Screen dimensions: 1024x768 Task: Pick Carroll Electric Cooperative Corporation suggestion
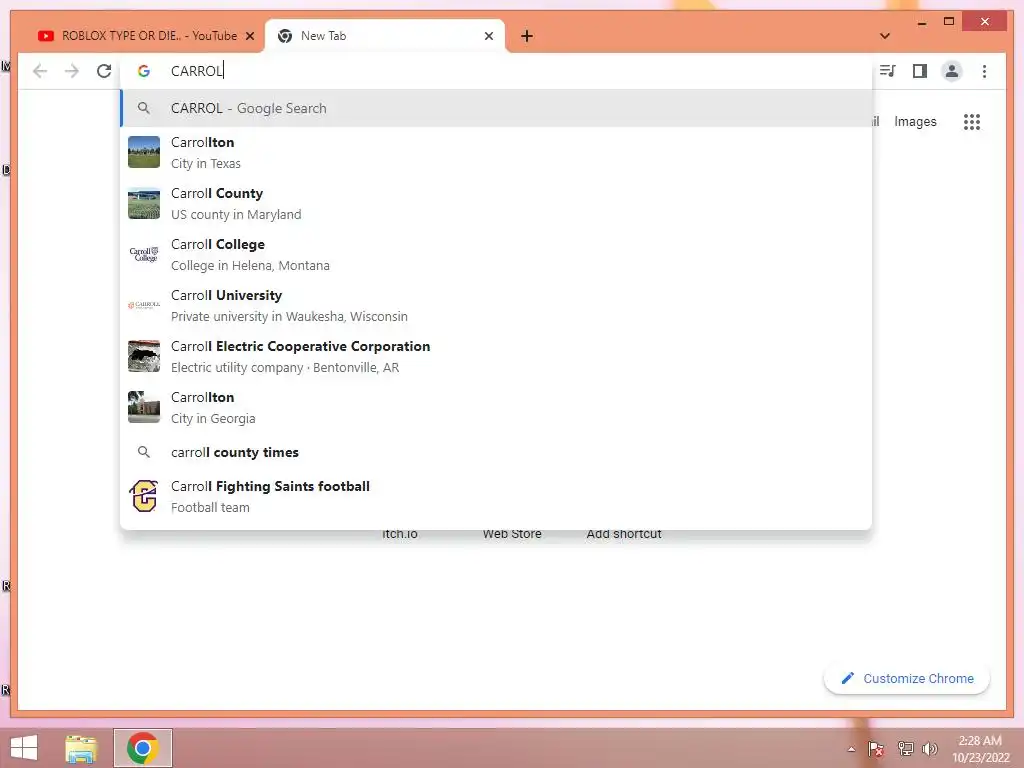(x=496, y=356)
